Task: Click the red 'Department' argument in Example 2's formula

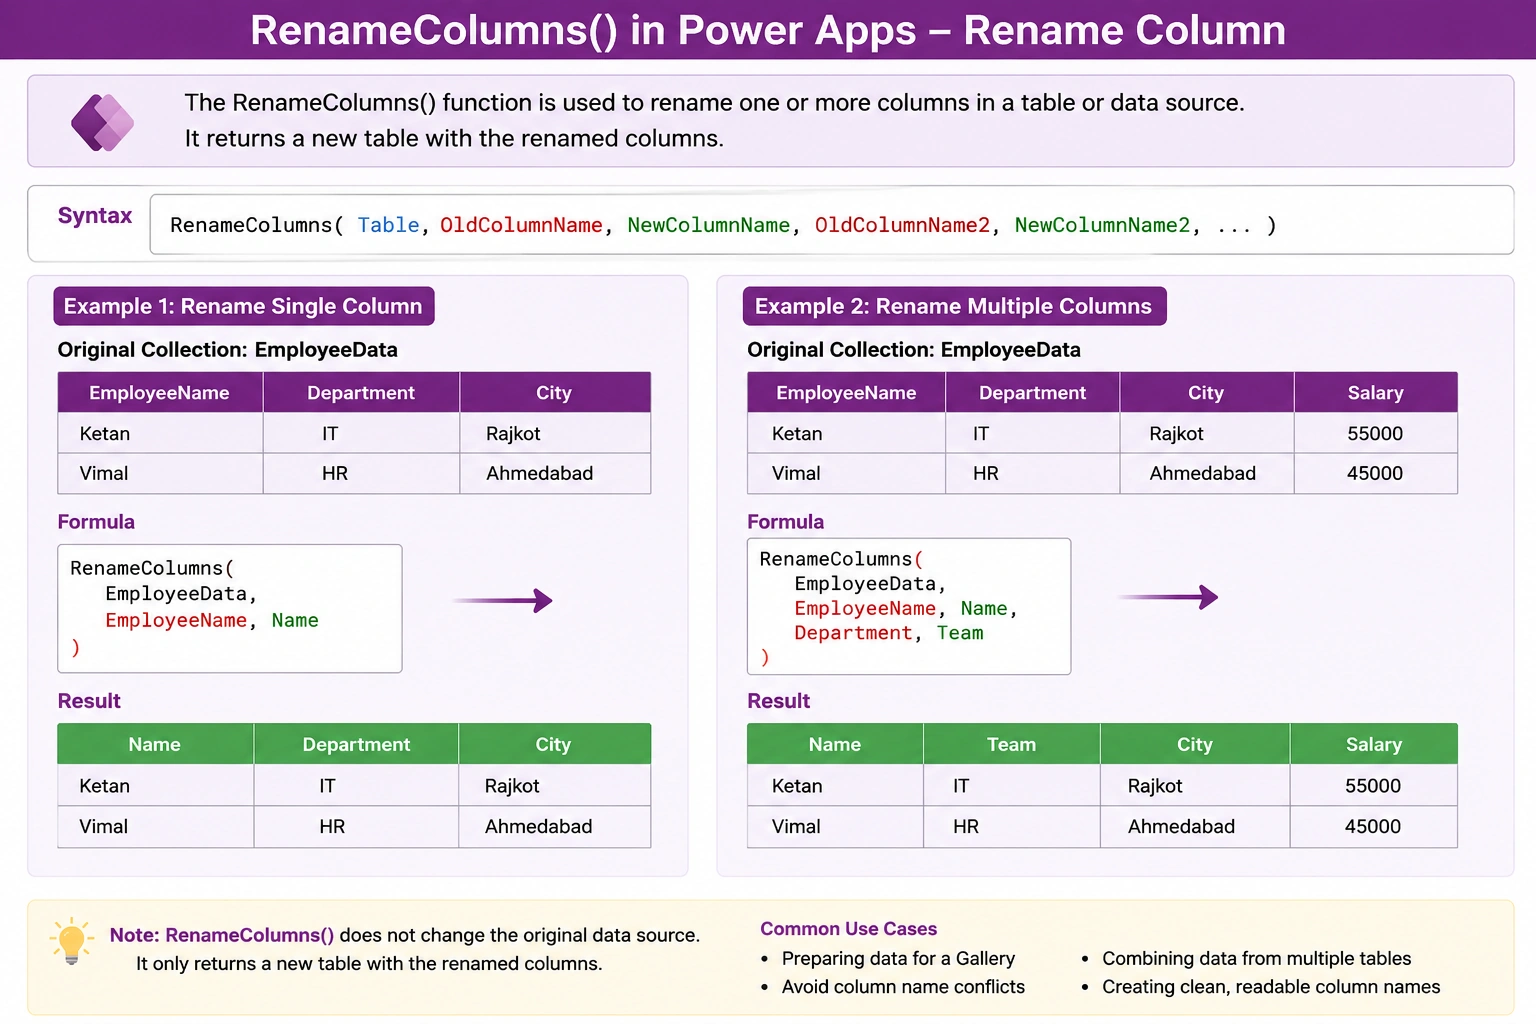Action: coord(853,633)
